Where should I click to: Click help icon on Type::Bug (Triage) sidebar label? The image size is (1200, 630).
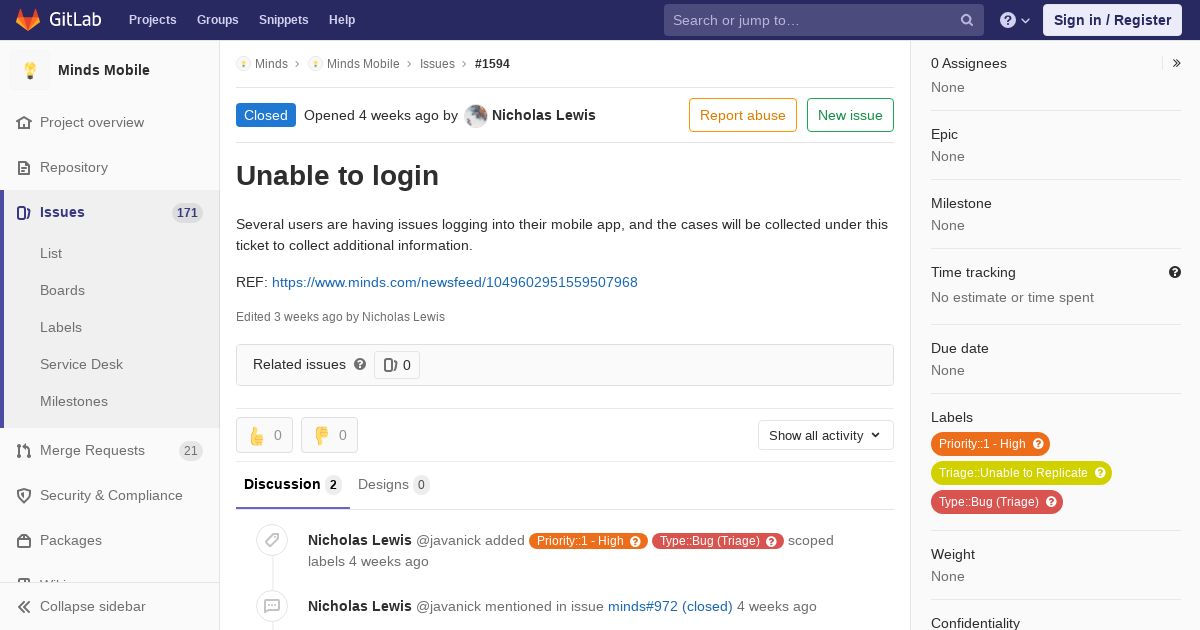(1051, 502)
